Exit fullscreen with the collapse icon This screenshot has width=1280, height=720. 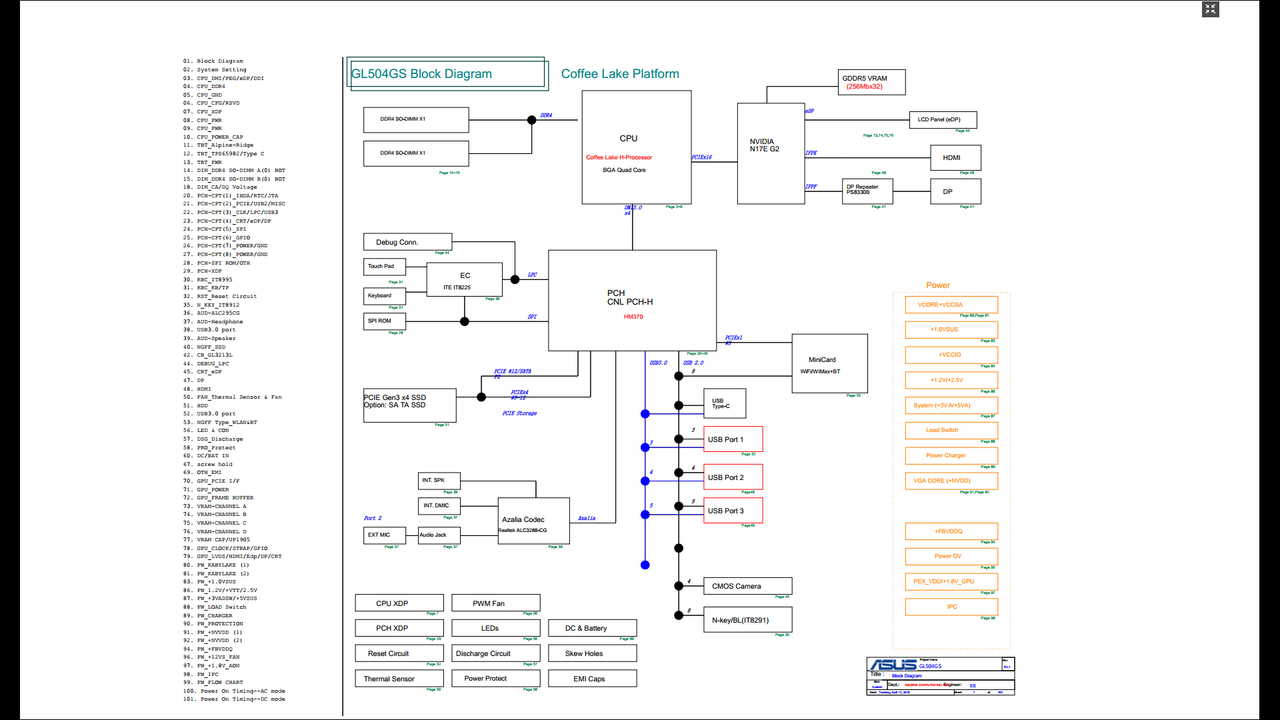(x=1210, y=9)
